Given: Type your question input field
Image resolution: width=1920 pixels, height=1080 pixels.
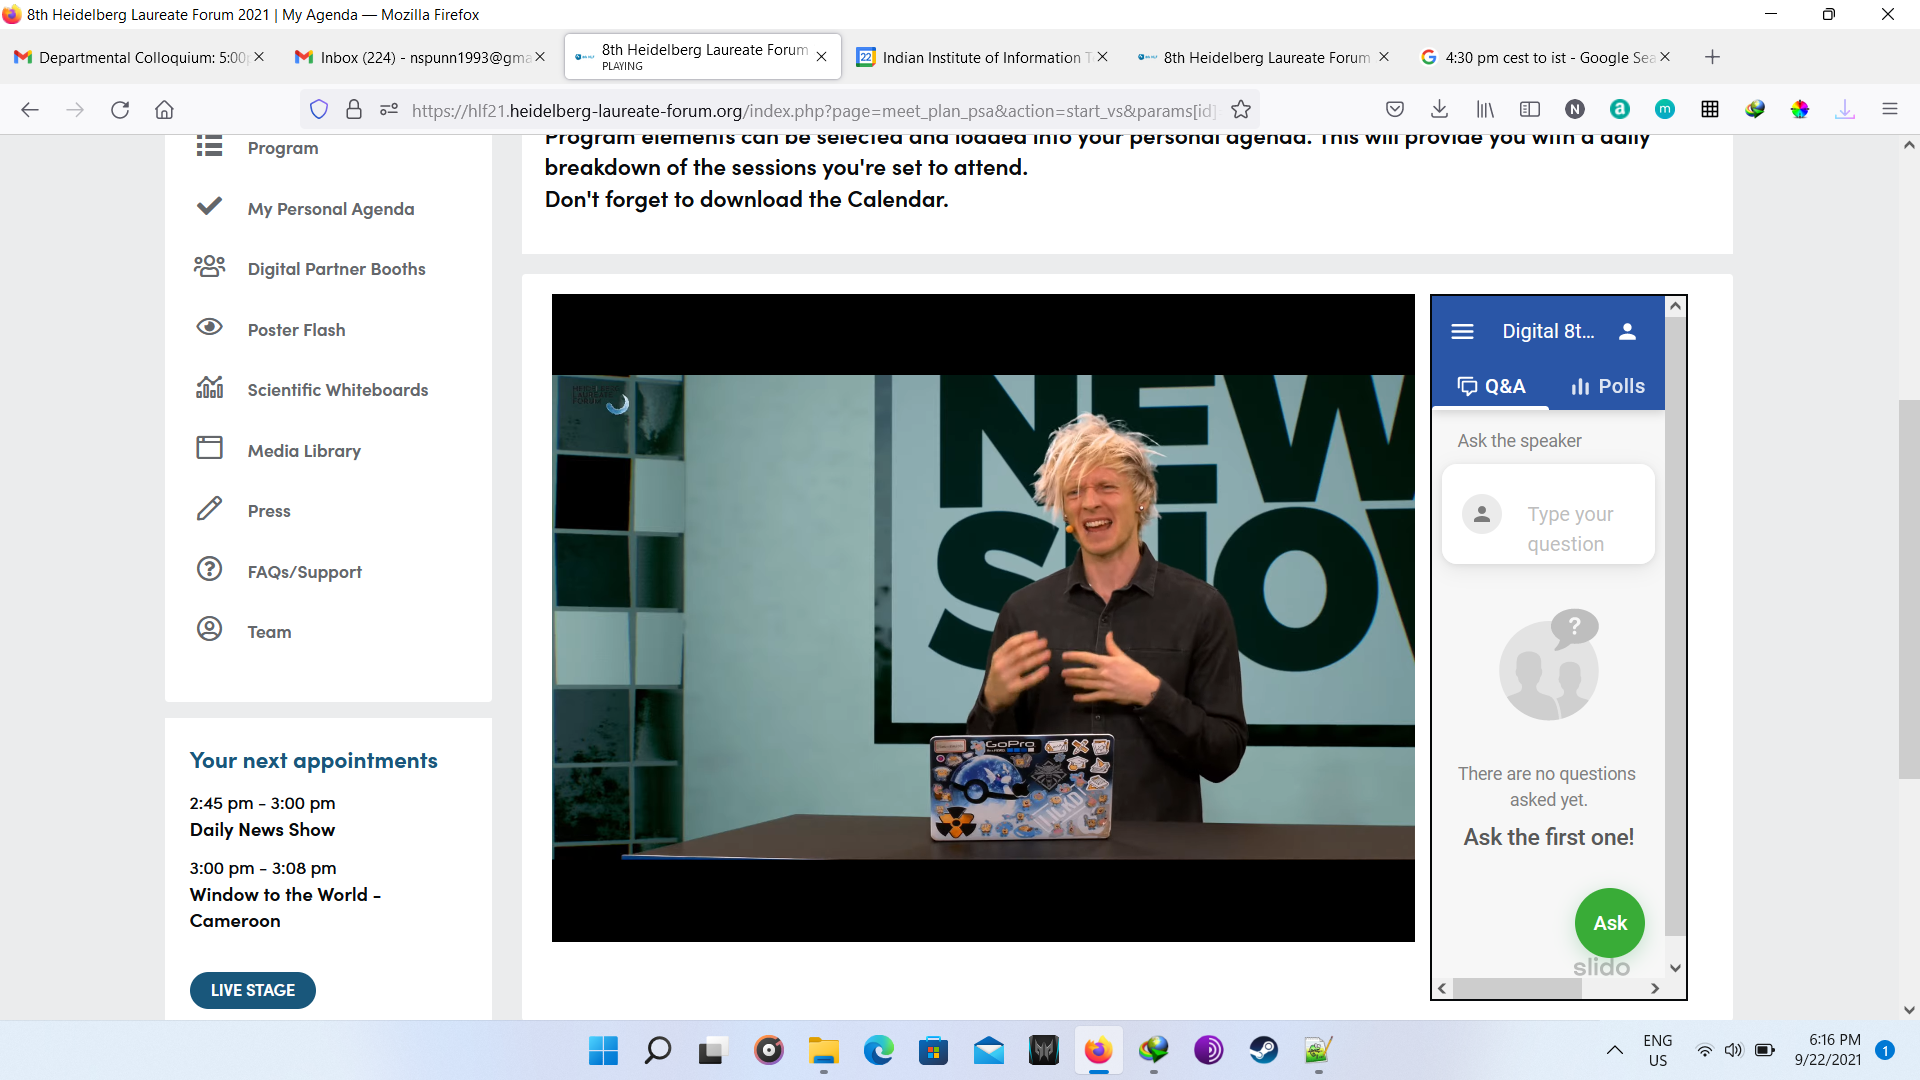Looking at the screenshot, I should pyautogui.click(x=1569, y=528).
